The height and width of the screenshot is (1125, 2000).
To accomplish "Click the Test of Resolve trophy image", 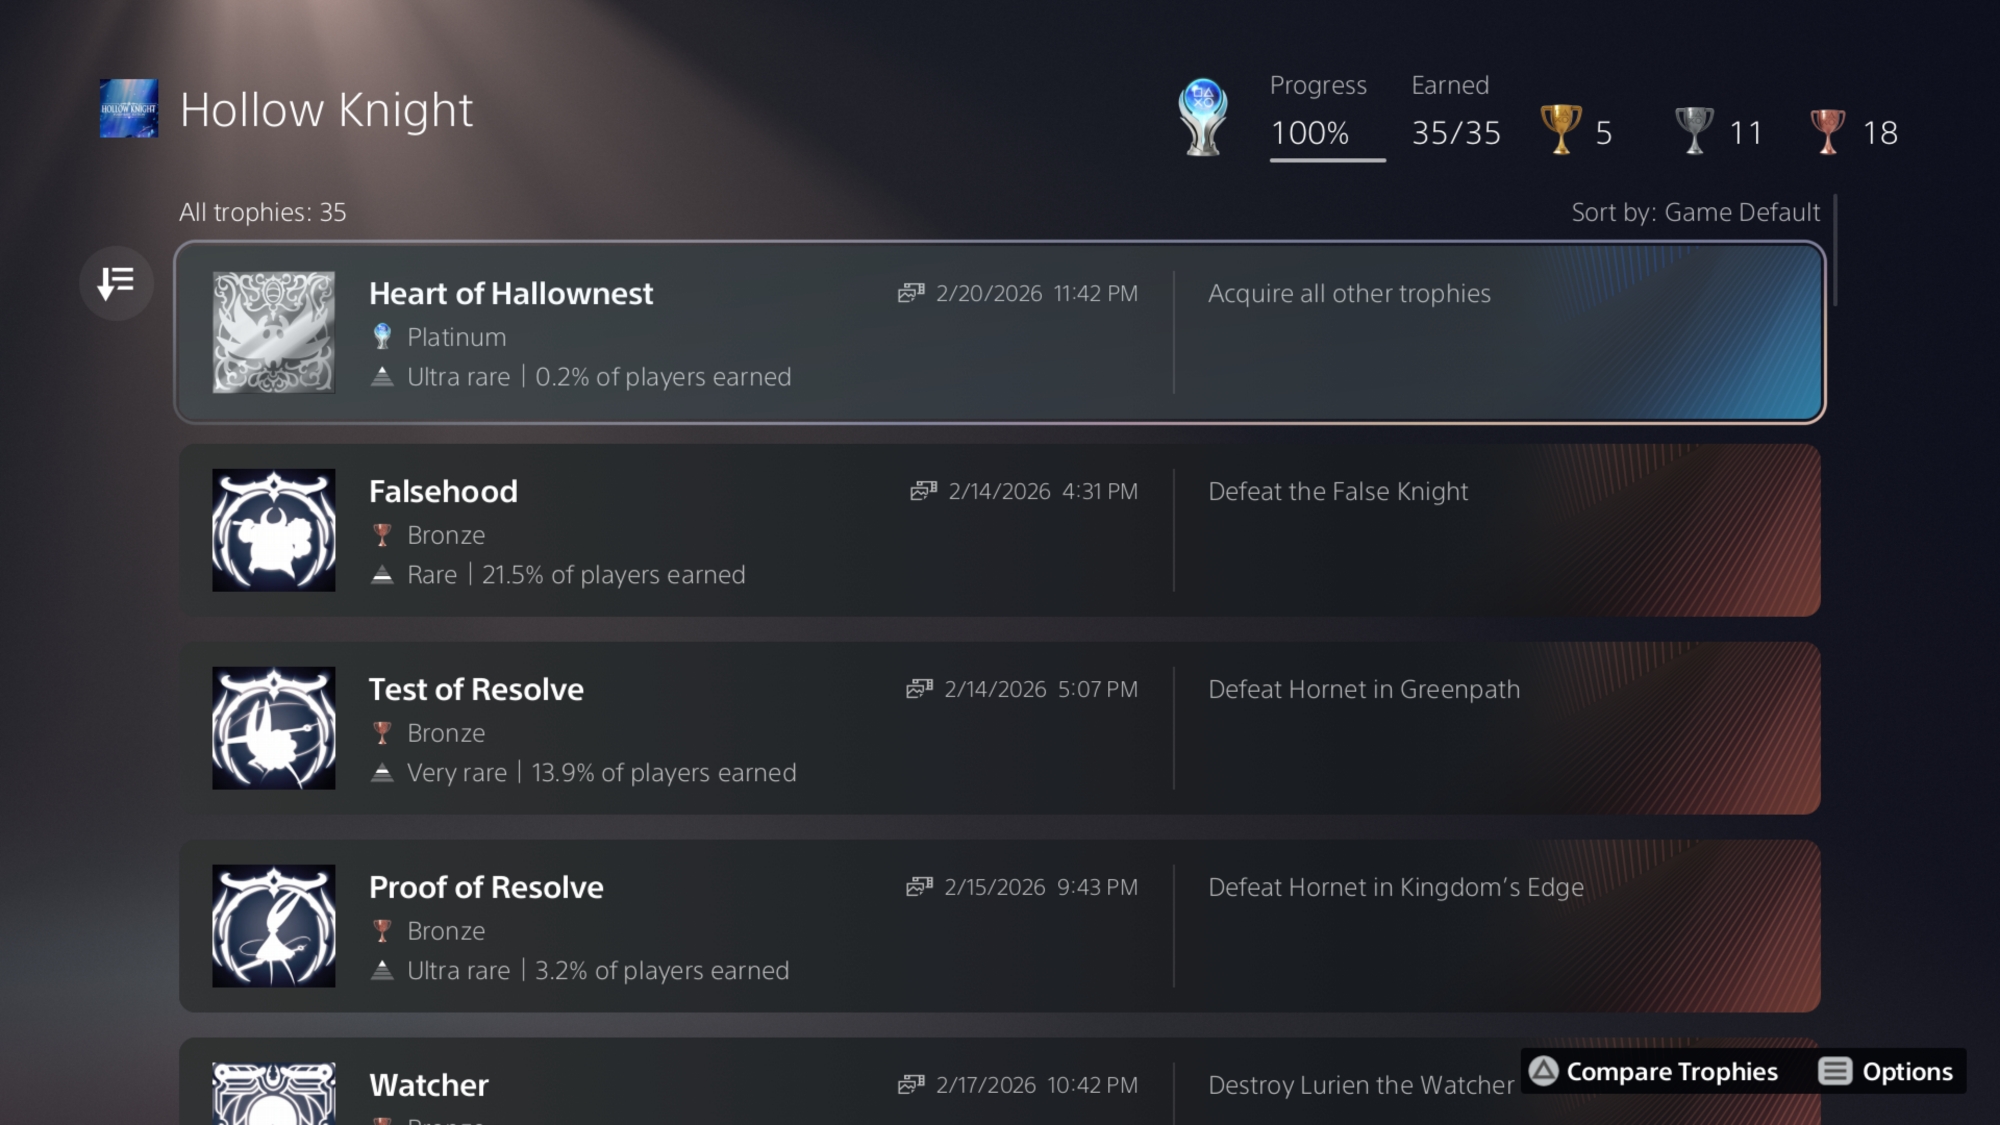I will [x=274, y=728].
